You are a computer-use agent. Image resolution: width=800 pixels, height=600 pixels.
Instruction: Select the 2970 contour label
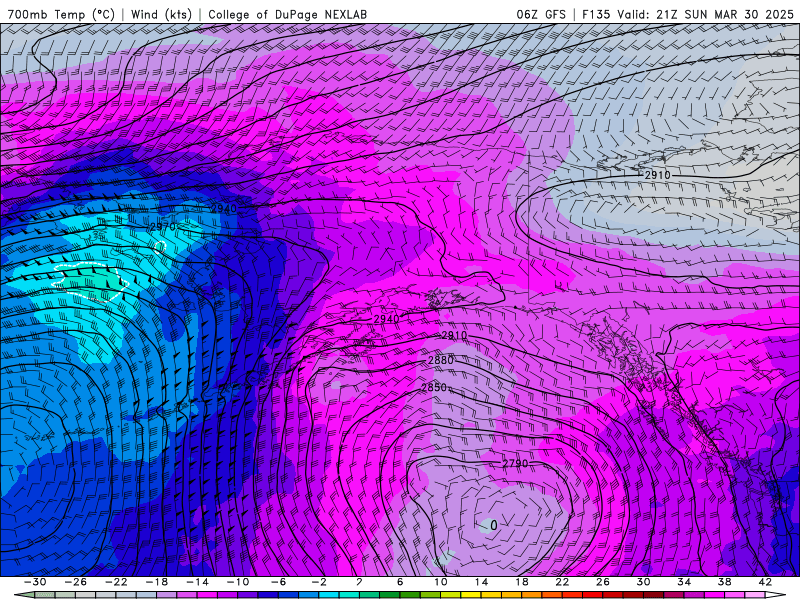(x=163, y=227)
